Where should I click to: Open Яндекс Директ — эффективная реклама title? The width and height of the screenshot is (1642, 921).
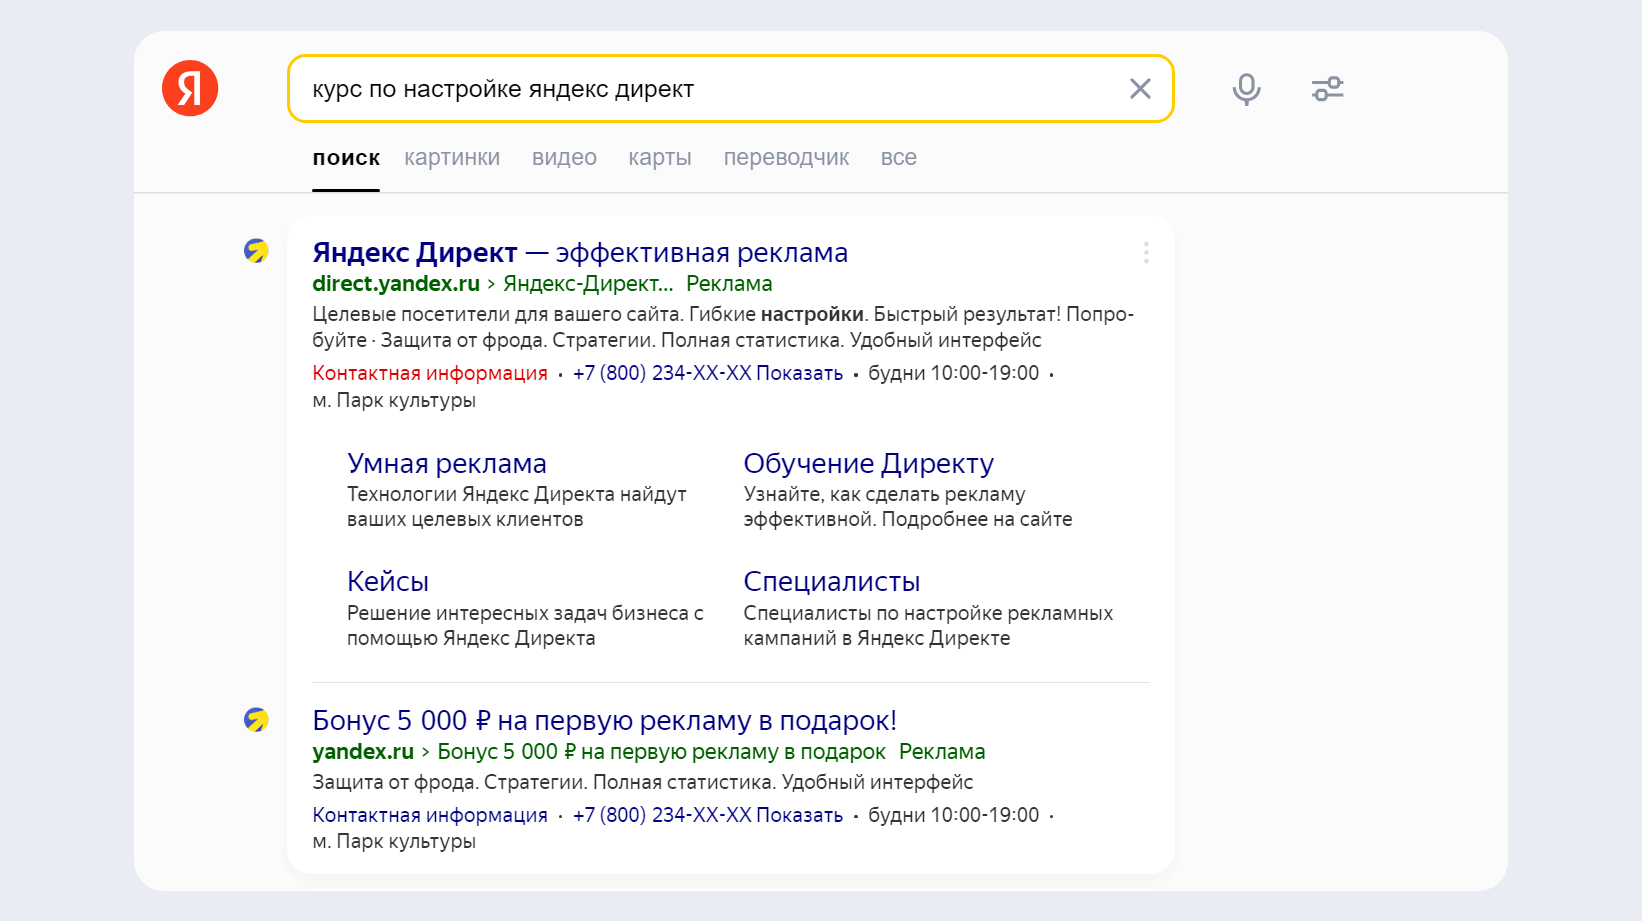(580, 252)
